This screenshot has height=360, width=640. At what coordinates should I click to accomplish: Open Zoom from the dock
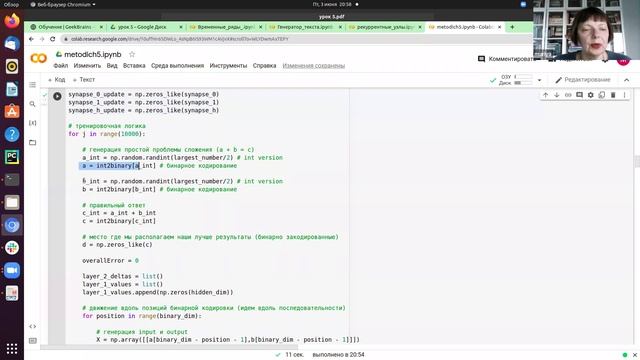[x=12, y=270]
